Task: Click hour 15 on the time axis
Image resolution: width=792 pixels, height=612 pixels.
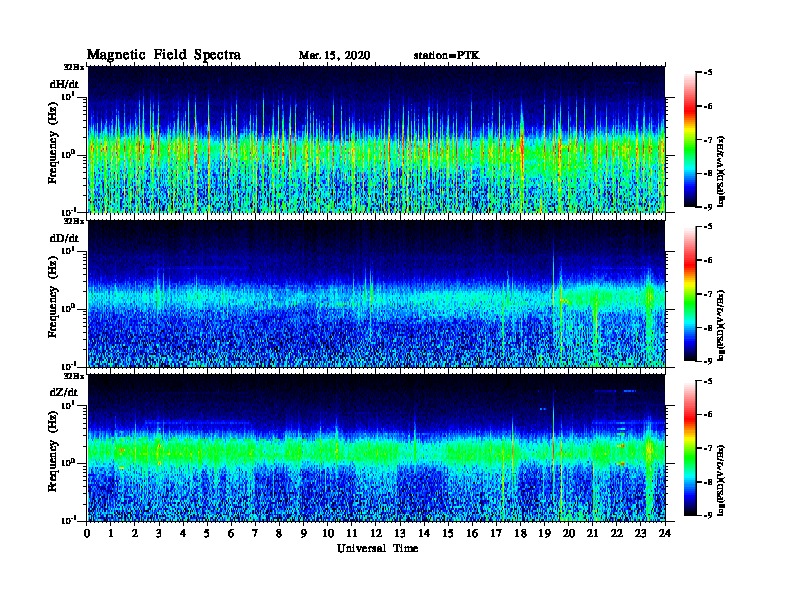Action: [448, 533]
